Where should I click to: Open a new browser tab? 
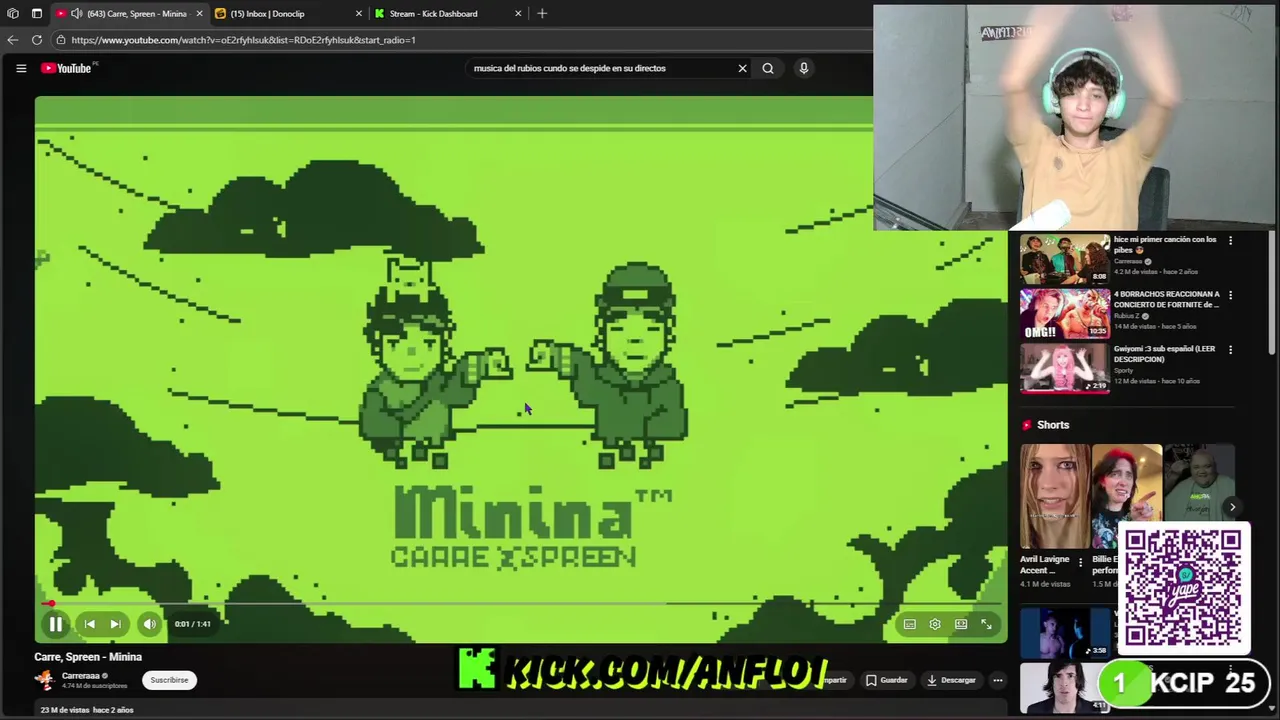tap(542, 14)
